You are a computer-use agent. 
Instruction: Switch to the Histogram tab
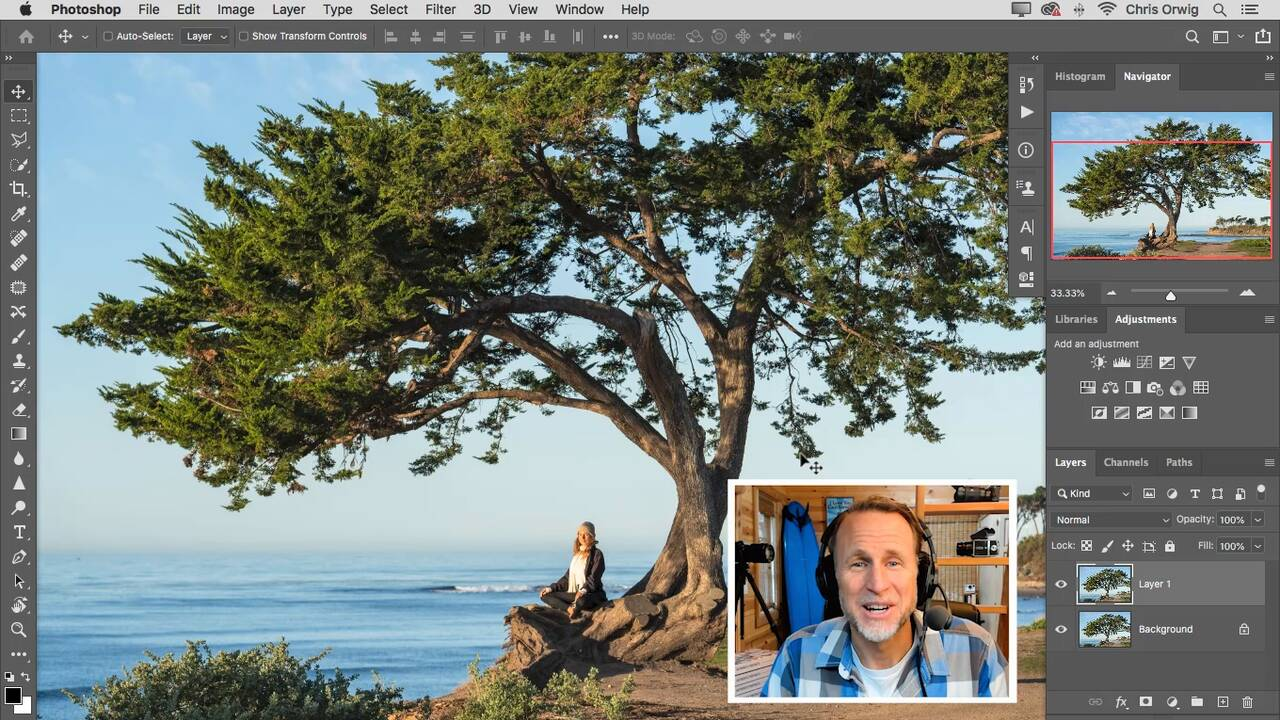[1080, 76]
